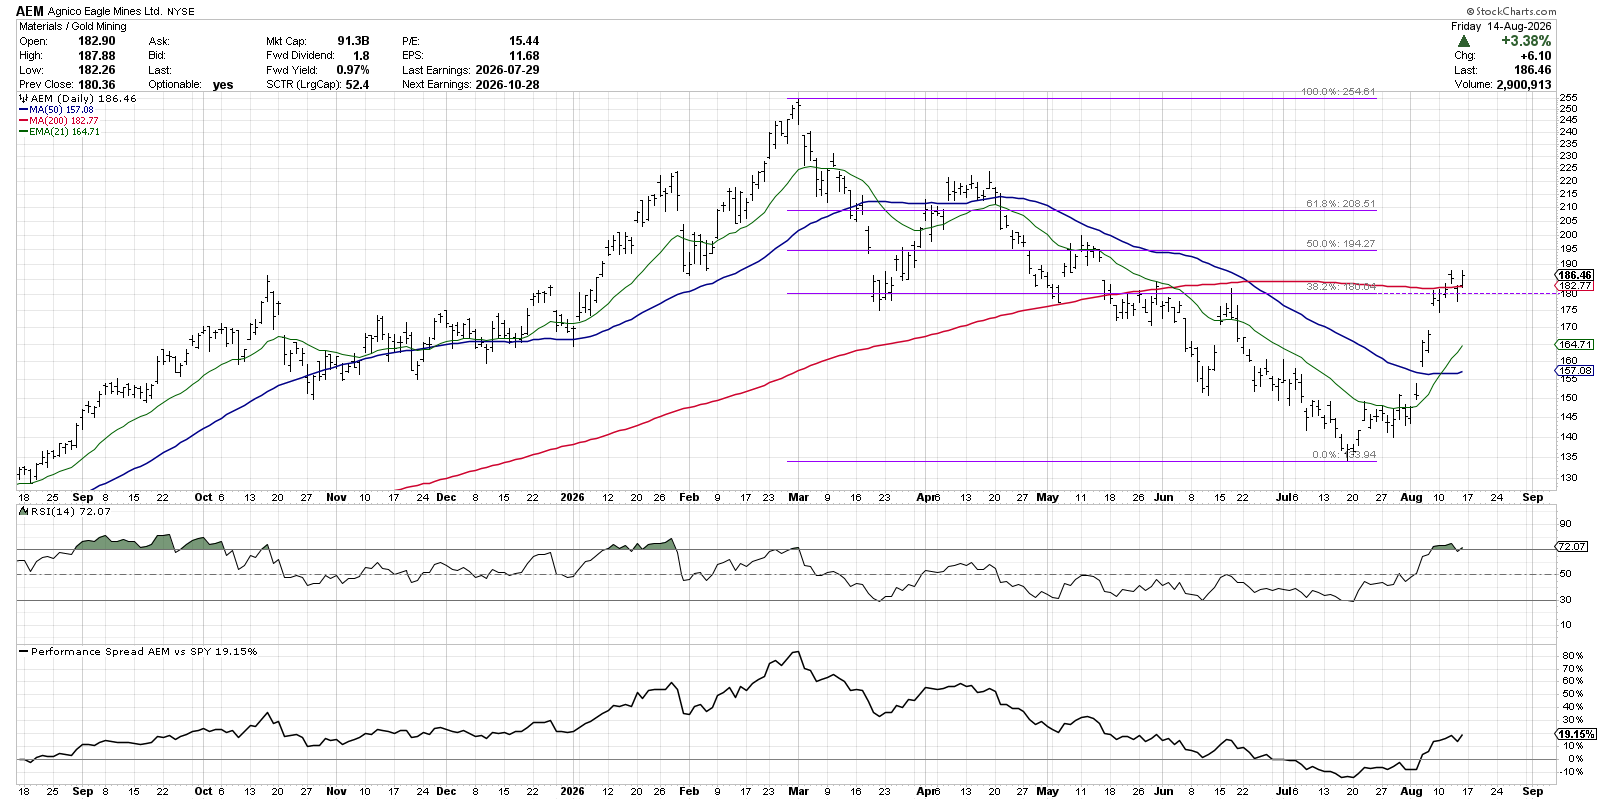The image size is (1600, 800).
Task: Click the MA(200) 182.77 legend text
Action: coord(64,121)
